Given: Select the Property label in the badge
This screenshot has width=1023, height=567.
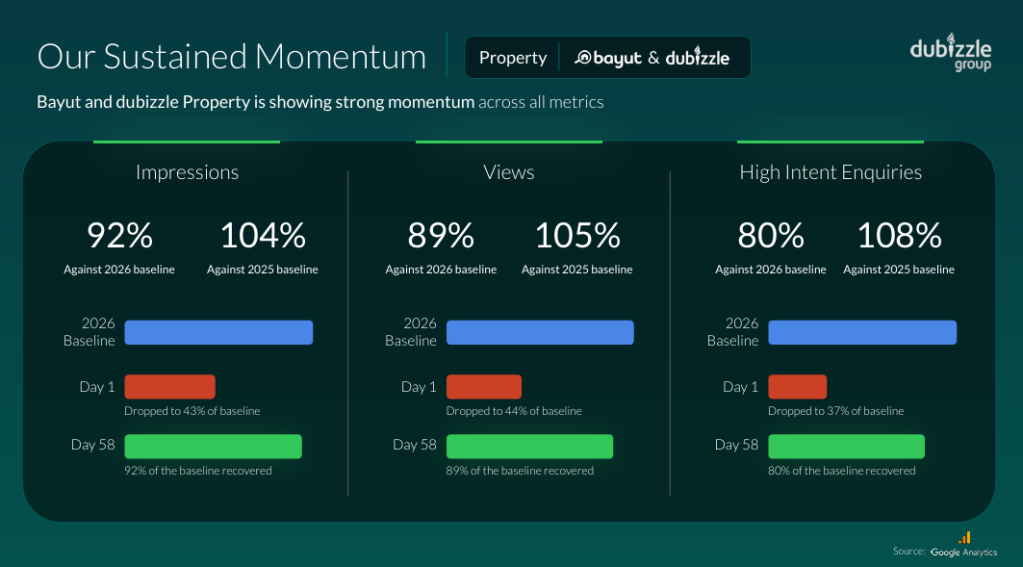Looking at the screenshot, I should click(513, 58).
